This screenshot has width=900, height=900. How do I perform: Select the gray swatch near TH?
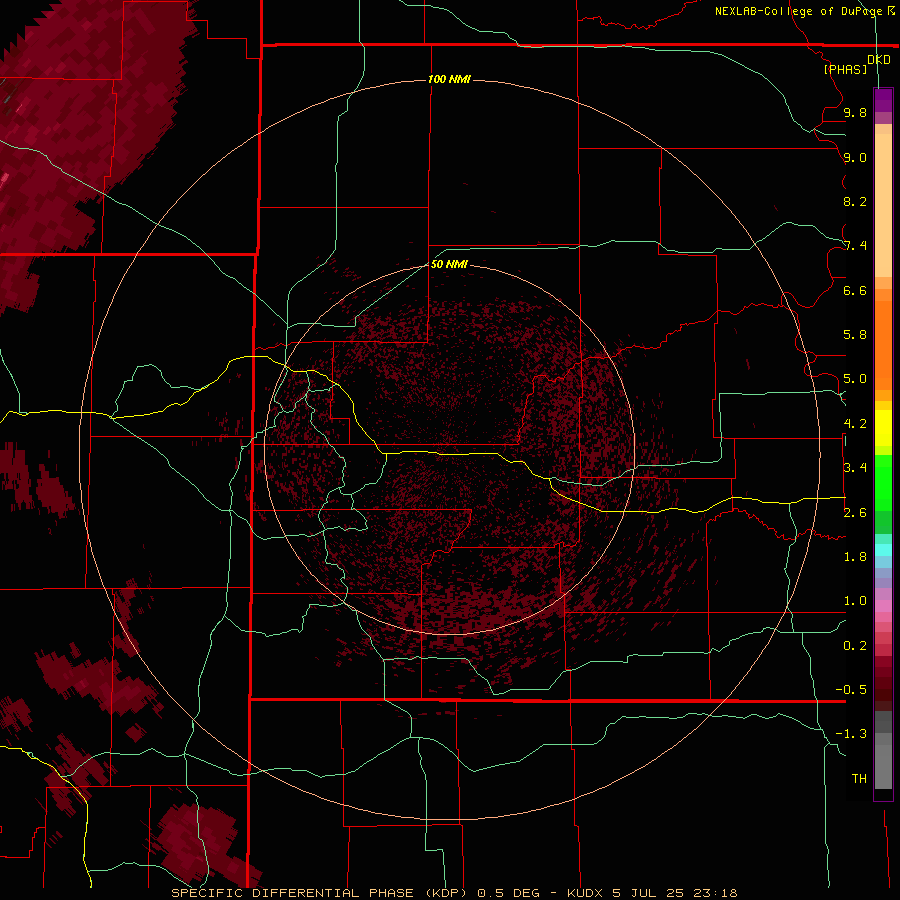click(883, 769)
